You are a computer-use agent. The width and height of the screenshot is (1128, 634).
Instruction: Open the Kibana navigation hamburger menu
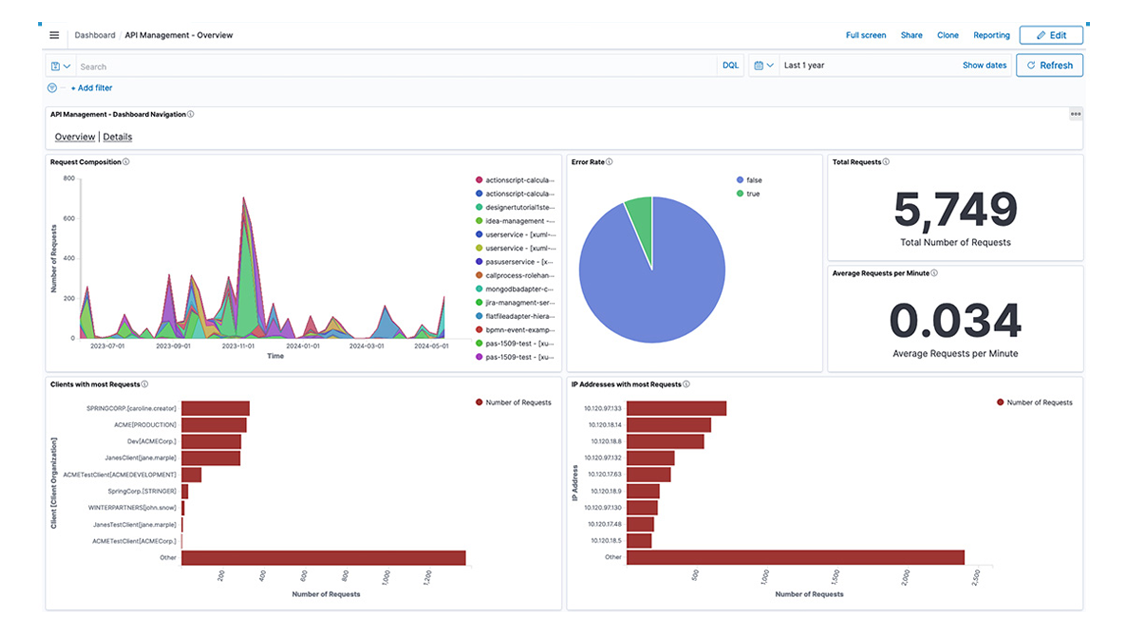54,34
